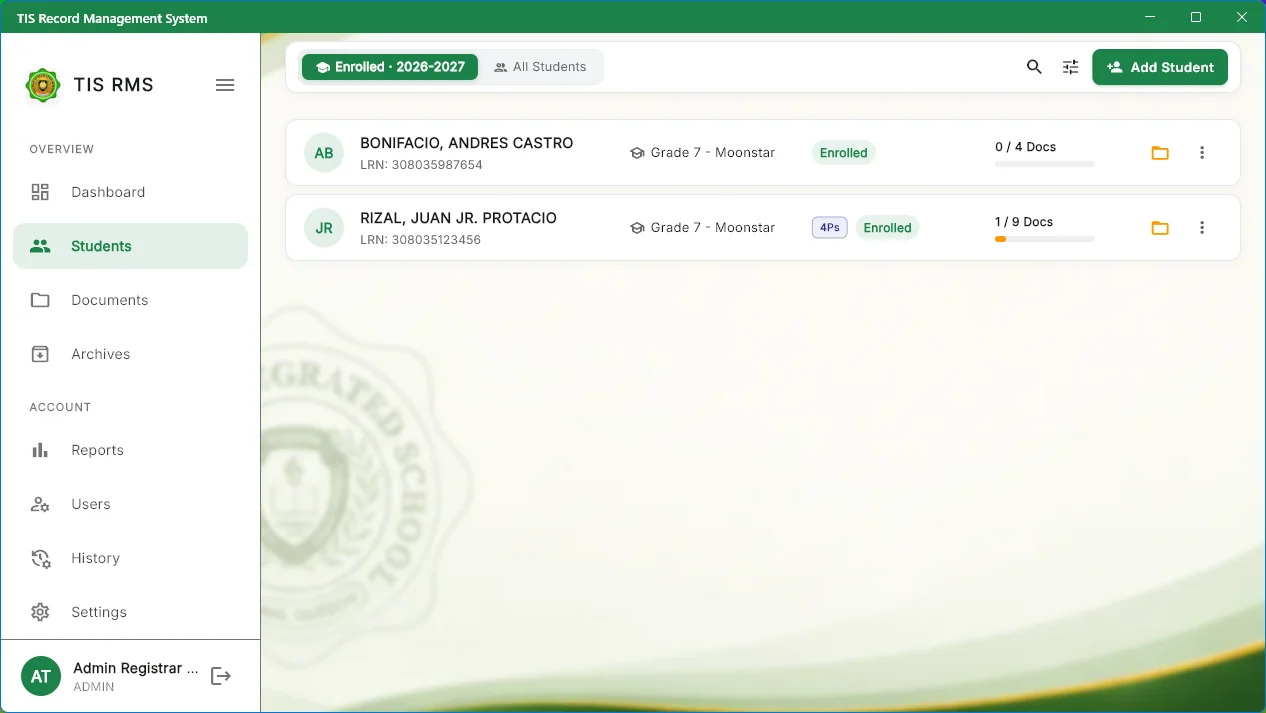Click the TIS RMS sidebar title
This screenshot has width=1266, height=713.
[114, 85]
